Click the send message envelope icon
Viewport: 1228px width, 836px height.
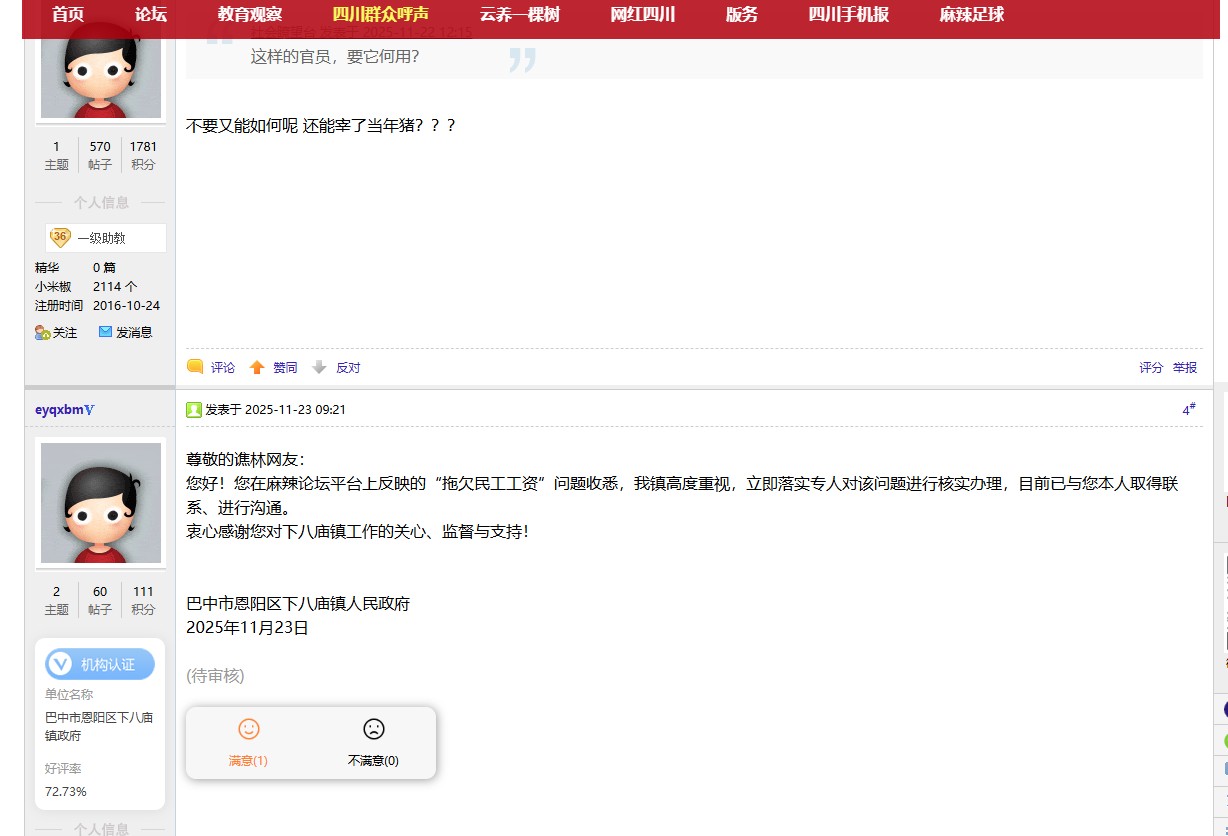[105, 332]
